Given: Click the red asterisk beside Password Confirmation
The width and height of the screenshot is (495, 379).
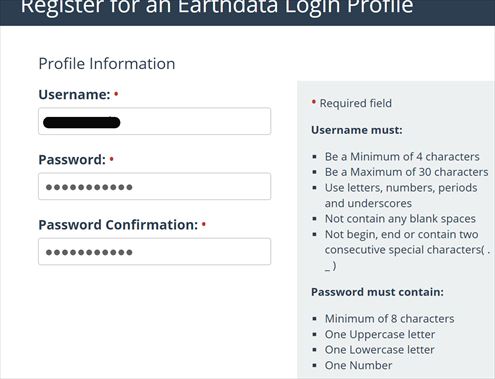Looking at the screenshot, I should click(x=204, y=224).
